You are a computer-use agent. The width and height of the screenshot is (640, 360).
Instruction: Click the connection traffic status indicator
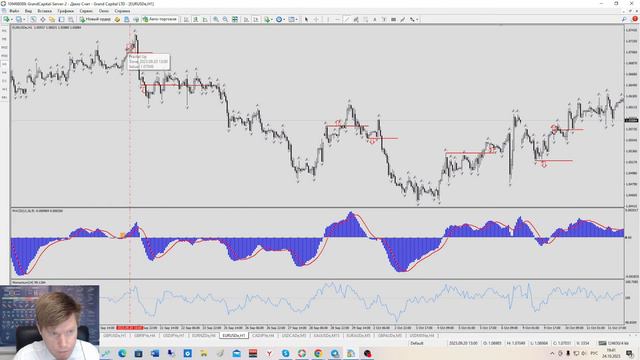click(x=613, y=343)
